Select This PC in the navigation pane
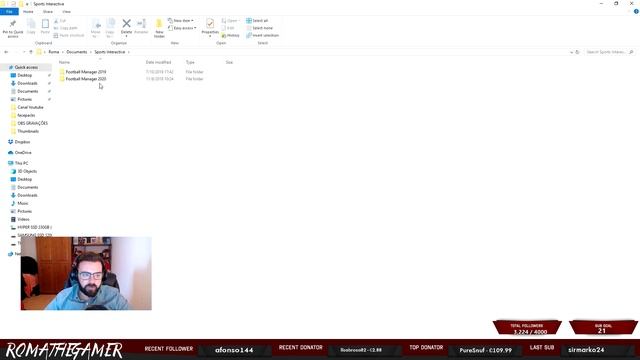The image size is (640, 360). tap(21, 163)
